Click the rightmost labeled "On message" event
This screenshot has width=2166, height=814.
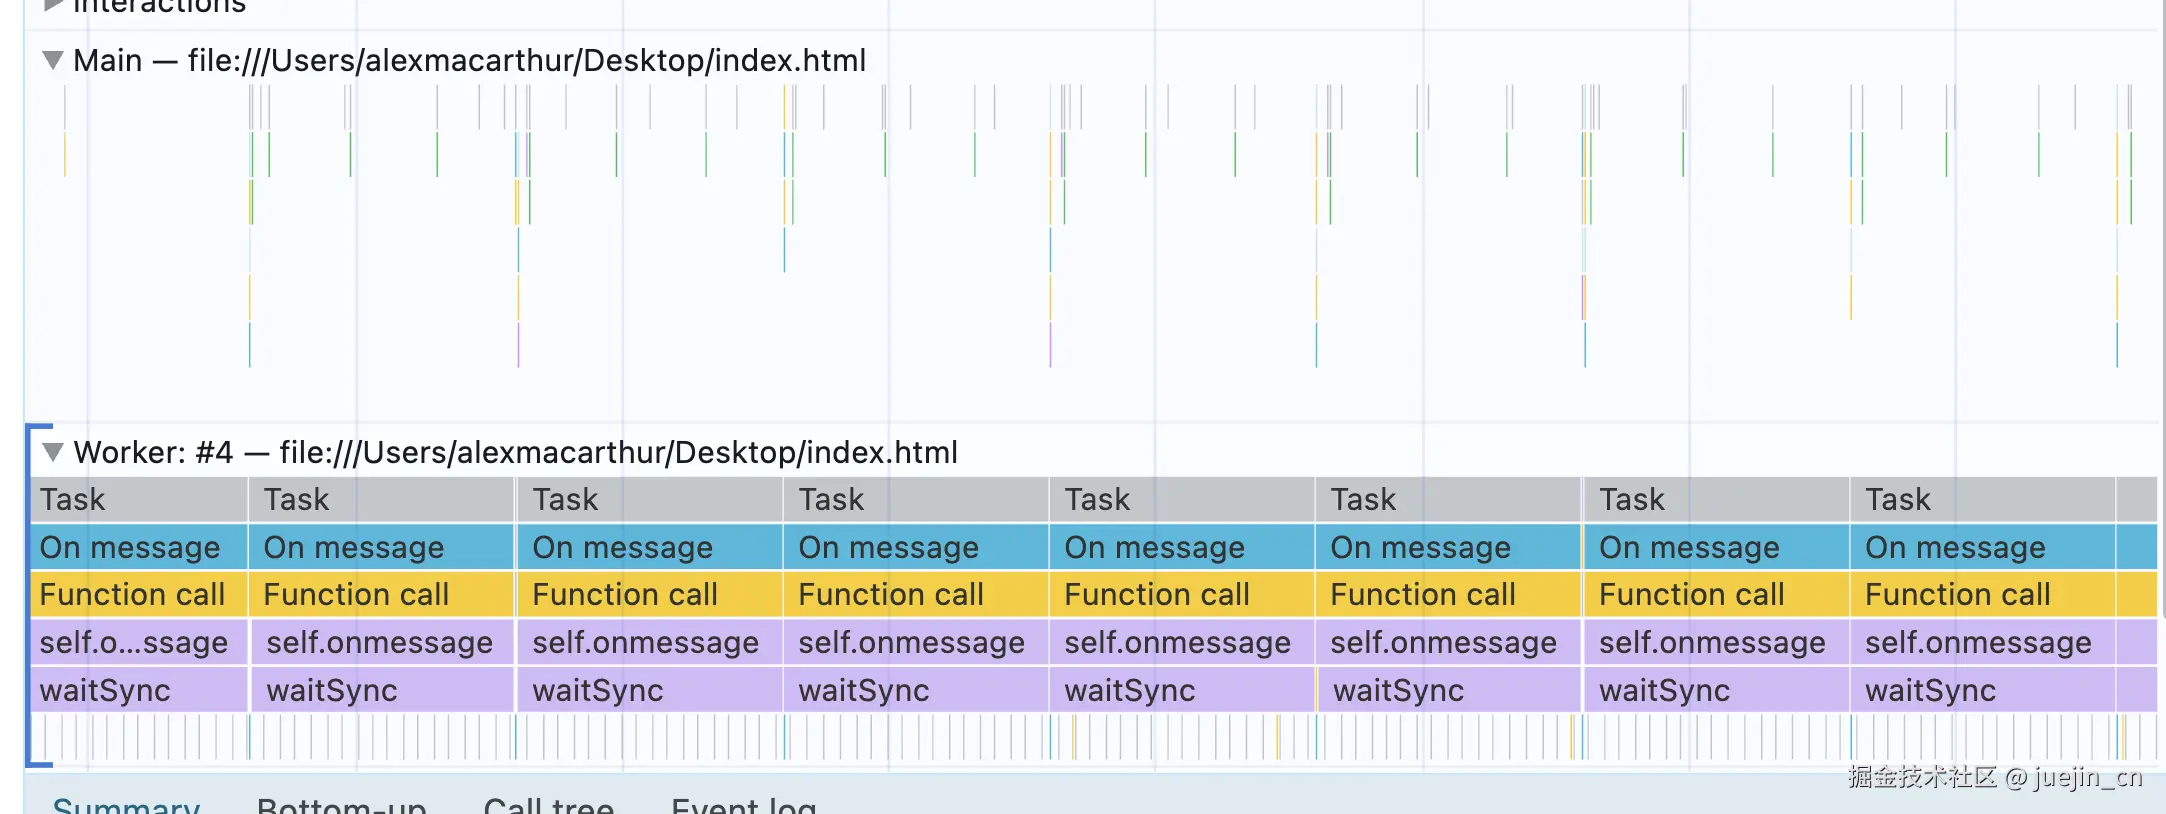point(1955,548)
